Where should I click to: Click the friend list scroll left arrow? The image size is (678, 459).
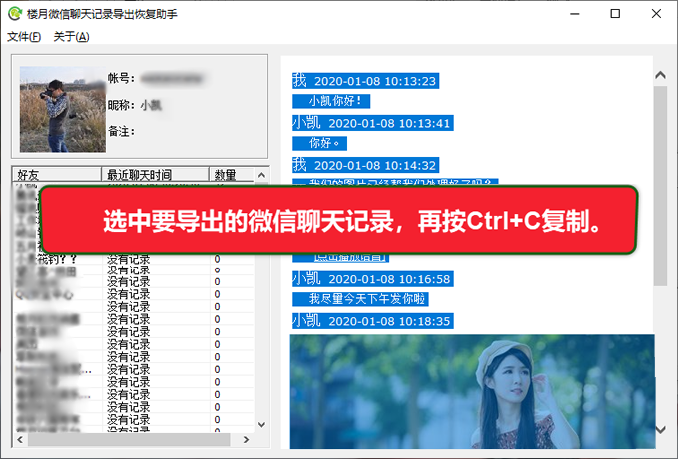(20, 440)
